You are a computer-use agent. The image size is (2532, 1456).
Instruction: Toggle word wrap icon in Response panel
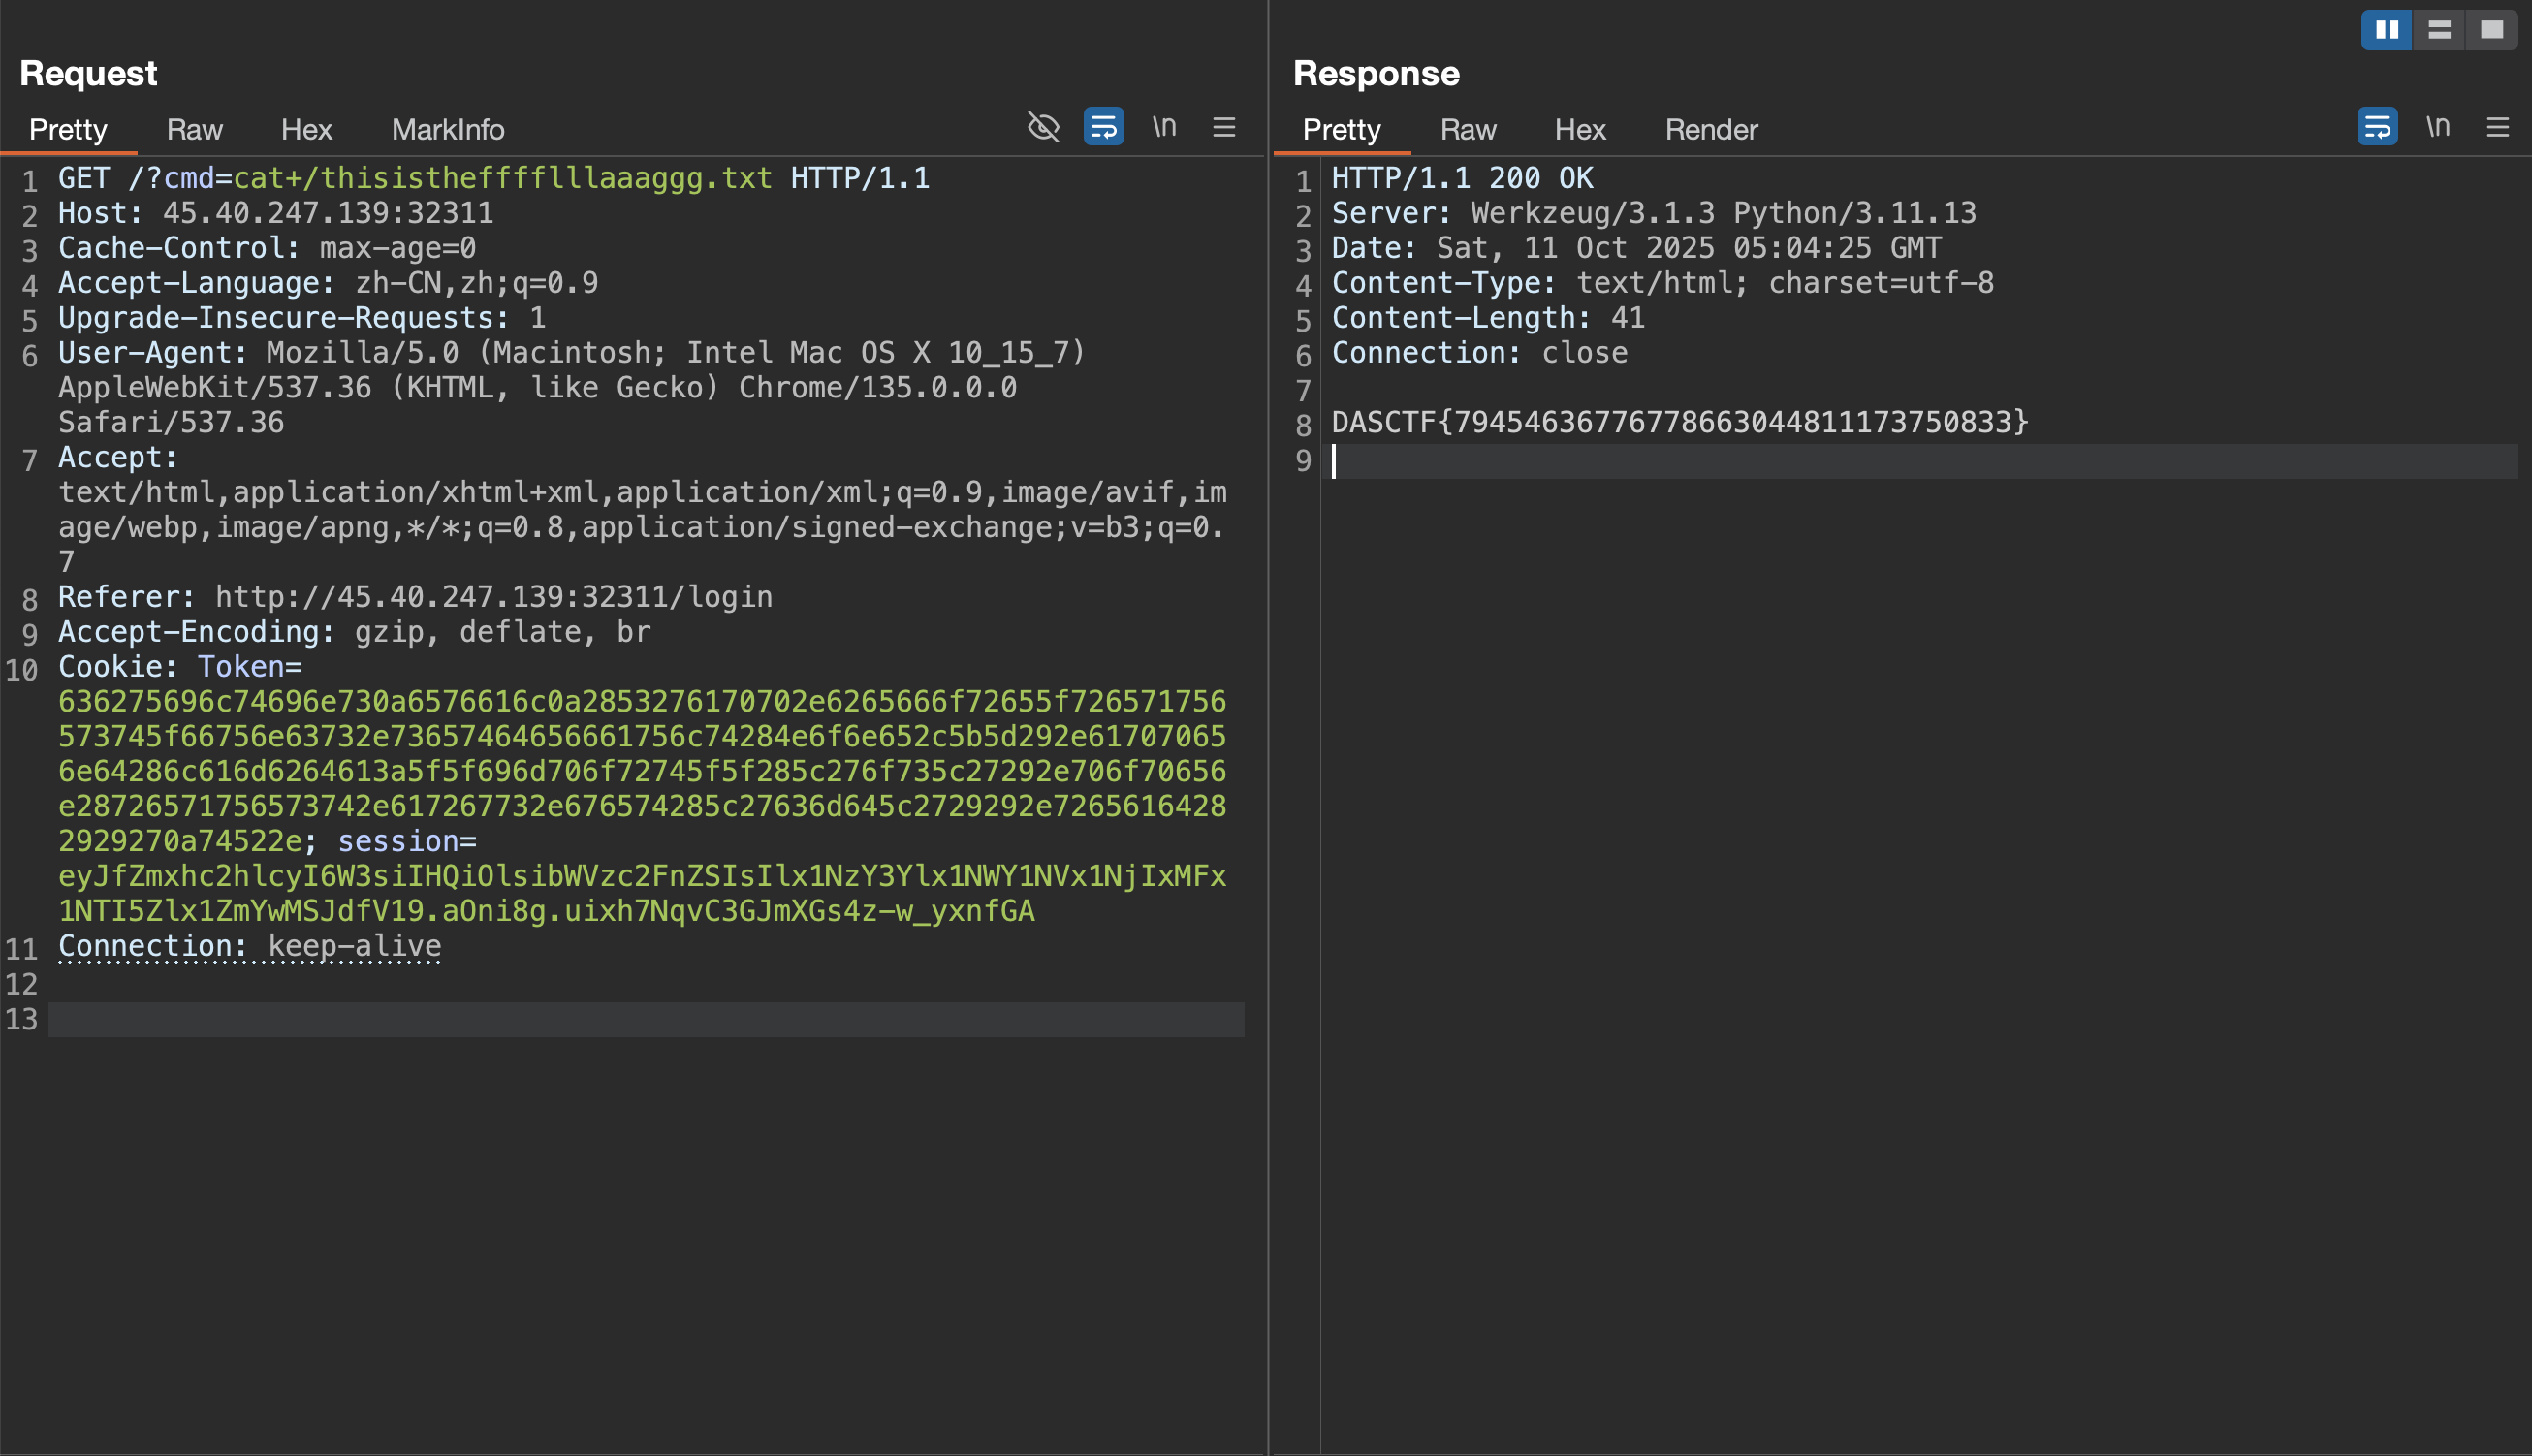(x=2377, y=127)
